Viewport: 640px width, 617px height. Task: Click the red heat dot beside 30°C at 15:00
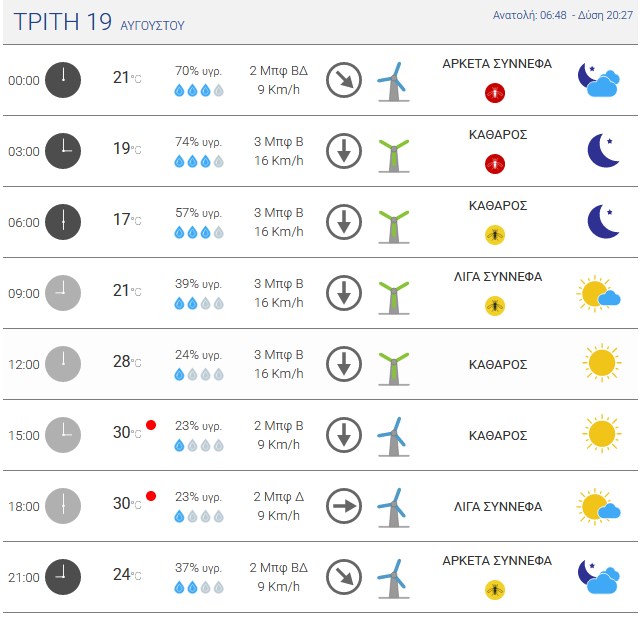tap(151, 425)
